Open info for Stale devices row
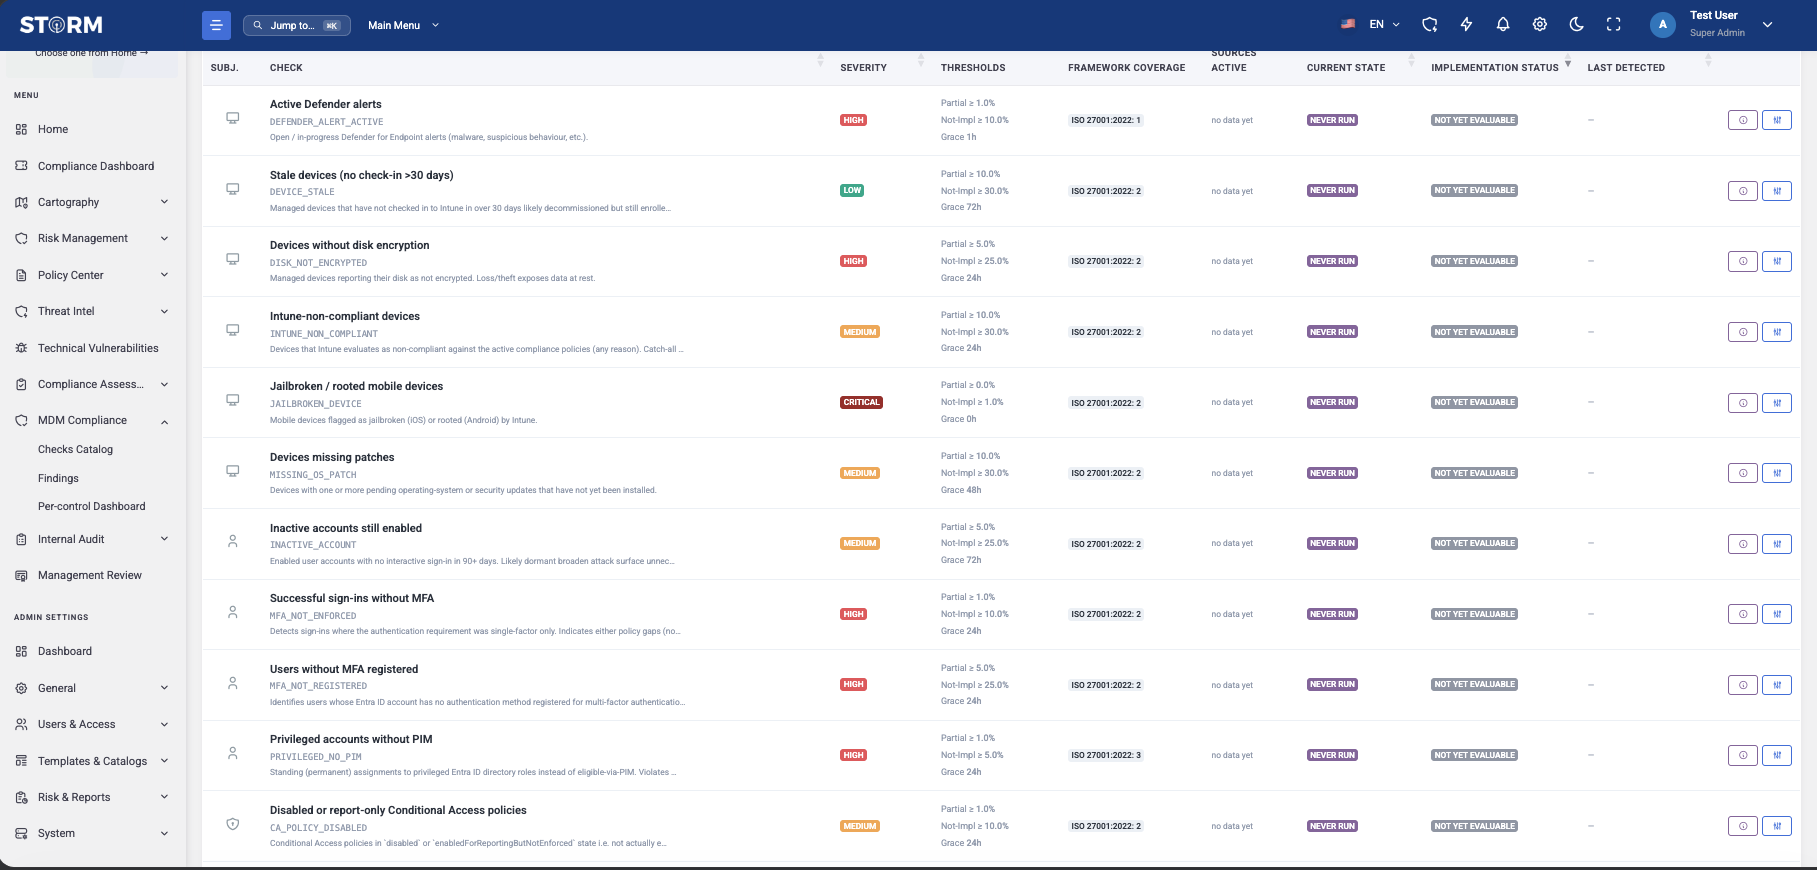 coord(1743,191)
